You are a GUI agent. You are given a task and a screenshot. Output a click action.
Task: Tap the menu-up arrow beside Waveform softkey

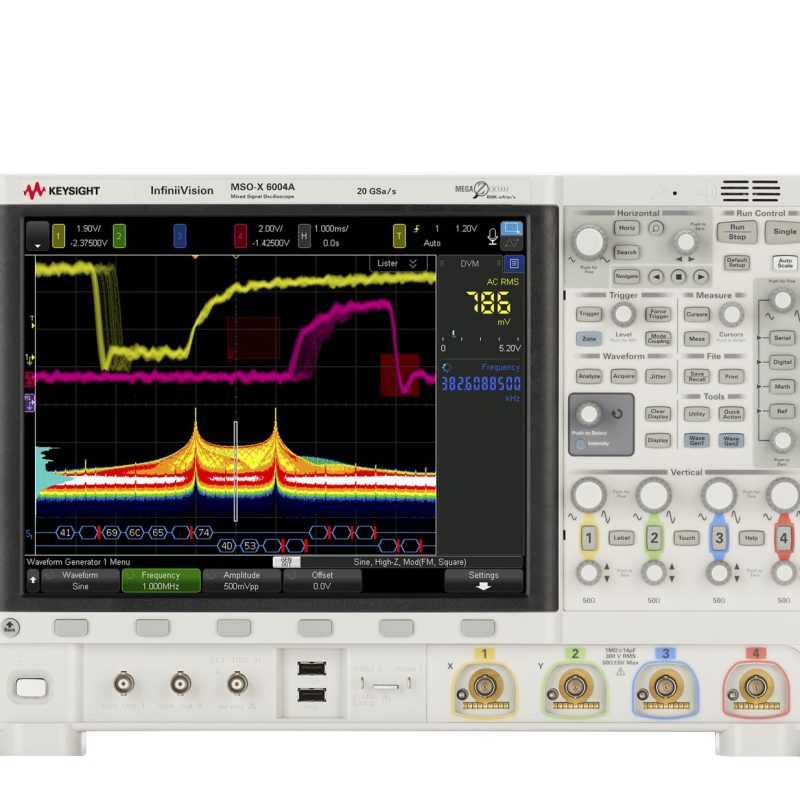[x=33, y=581]
